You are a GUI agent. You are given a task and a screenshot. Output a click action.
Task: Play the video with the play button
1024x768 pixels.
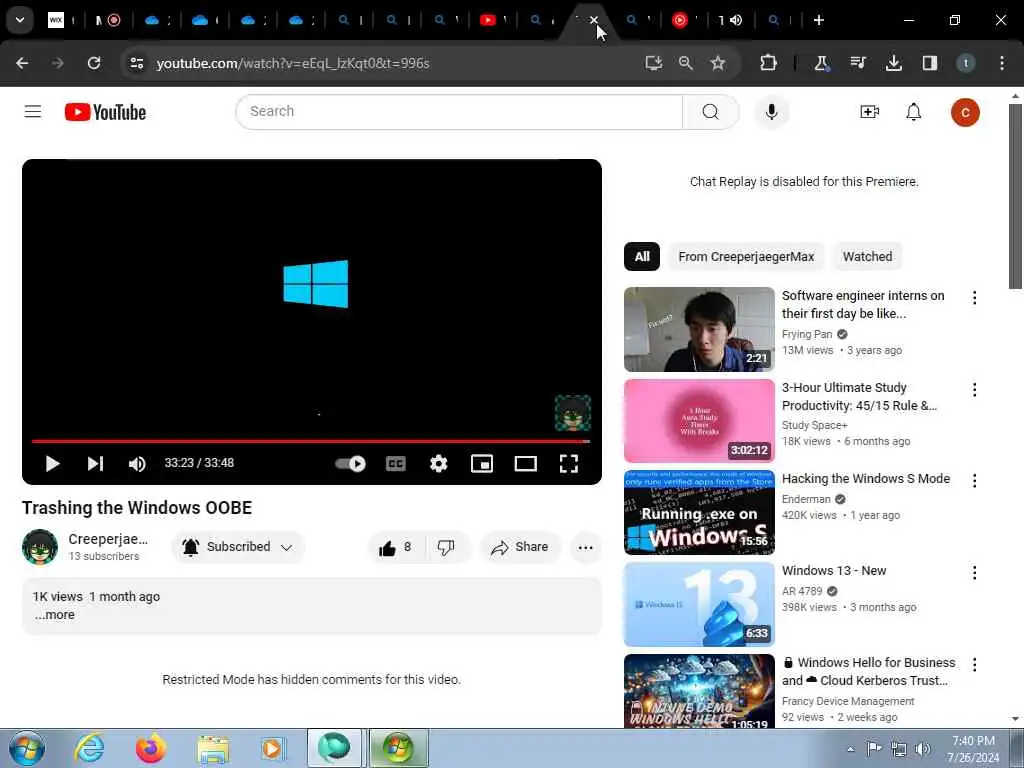[x=52, y=464]
